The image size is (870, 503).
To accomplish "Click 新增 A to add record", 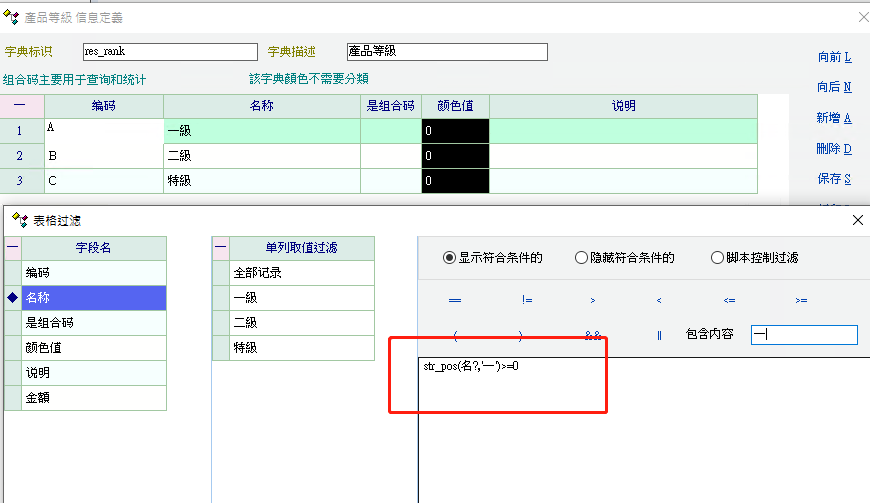I will 834,118.
